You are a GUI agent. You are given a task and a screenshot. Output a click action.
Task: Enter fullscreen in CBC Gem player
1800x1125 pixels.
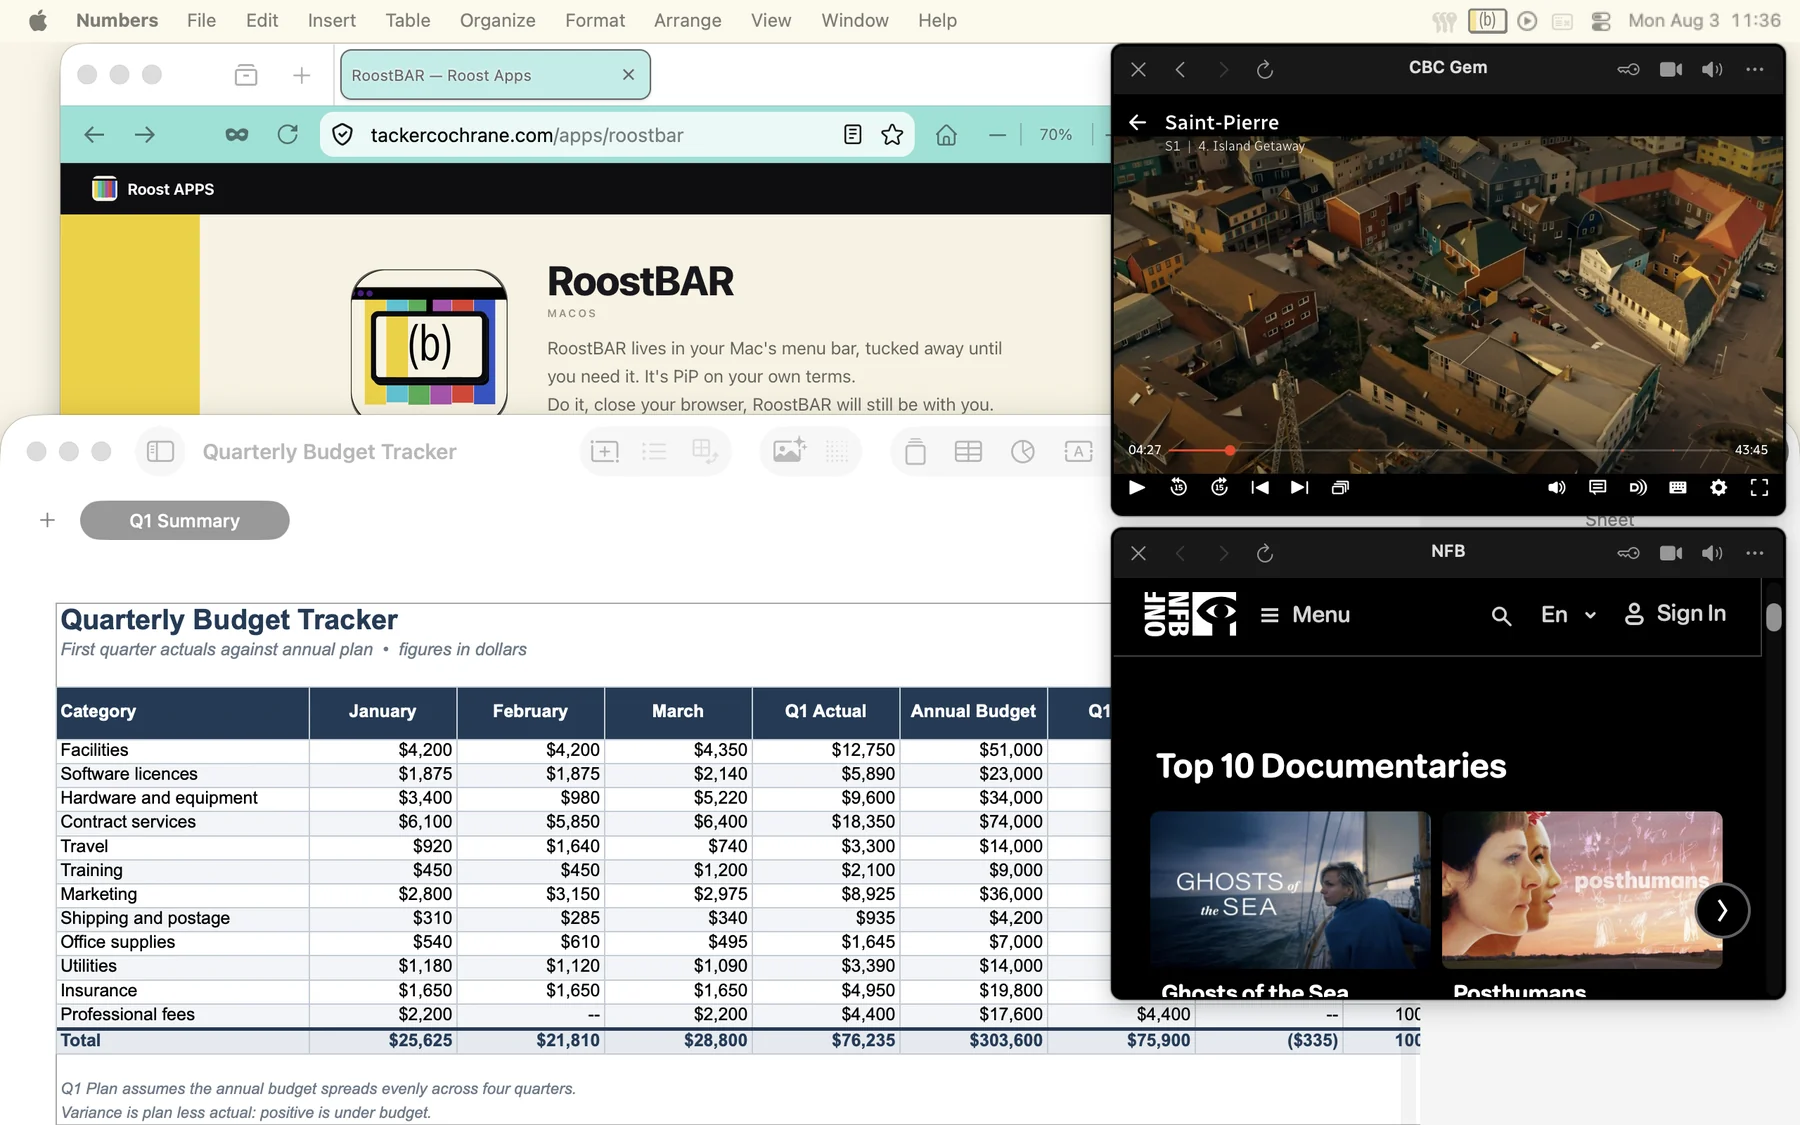pos(1759,487)
